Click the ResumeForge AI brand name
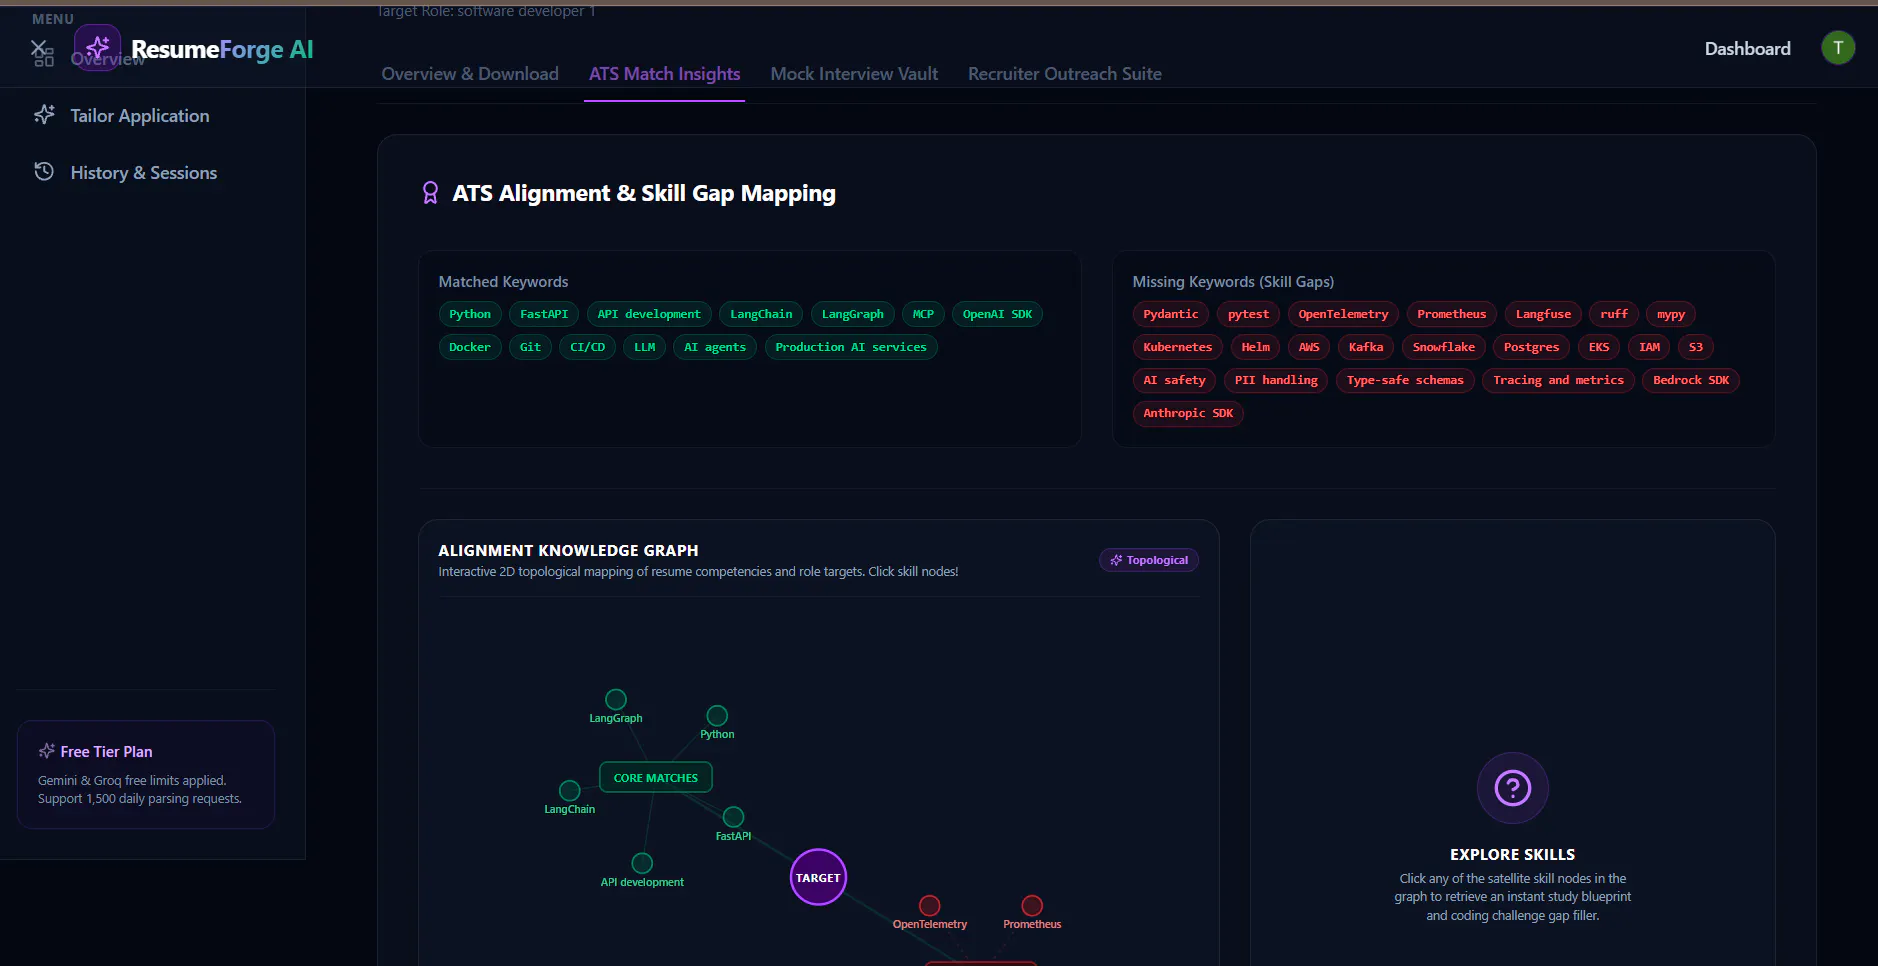 pyautogui.click(x=222, y=49)
